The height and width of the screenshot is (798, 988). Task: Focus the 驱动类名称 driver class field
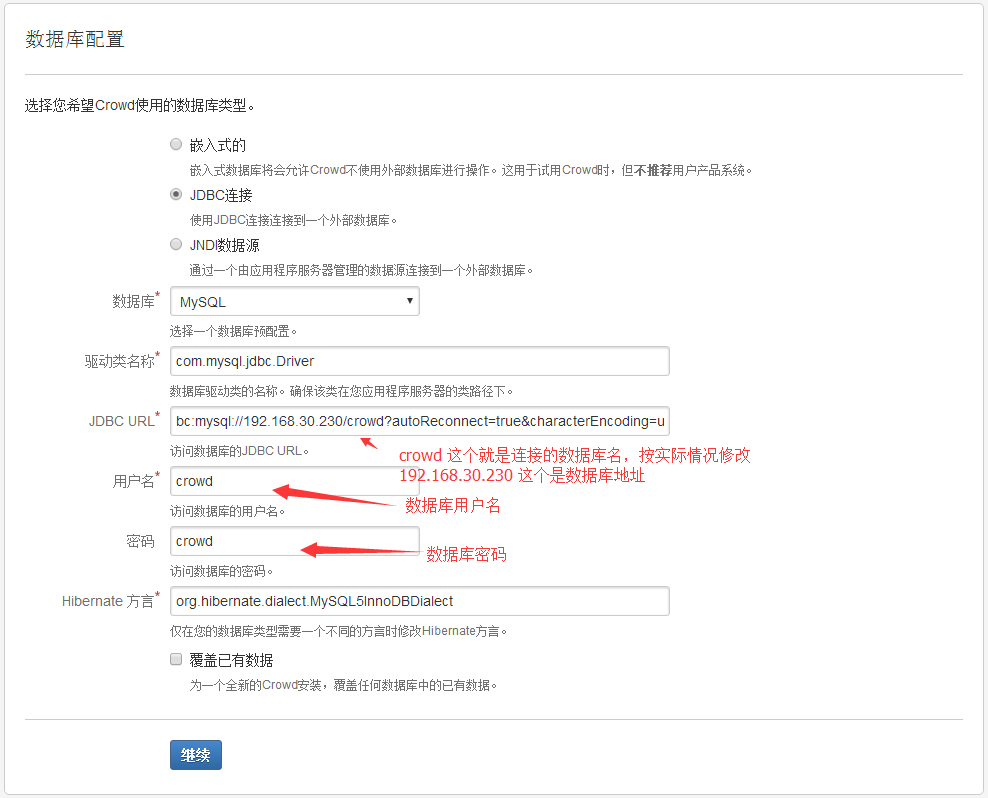420,361
